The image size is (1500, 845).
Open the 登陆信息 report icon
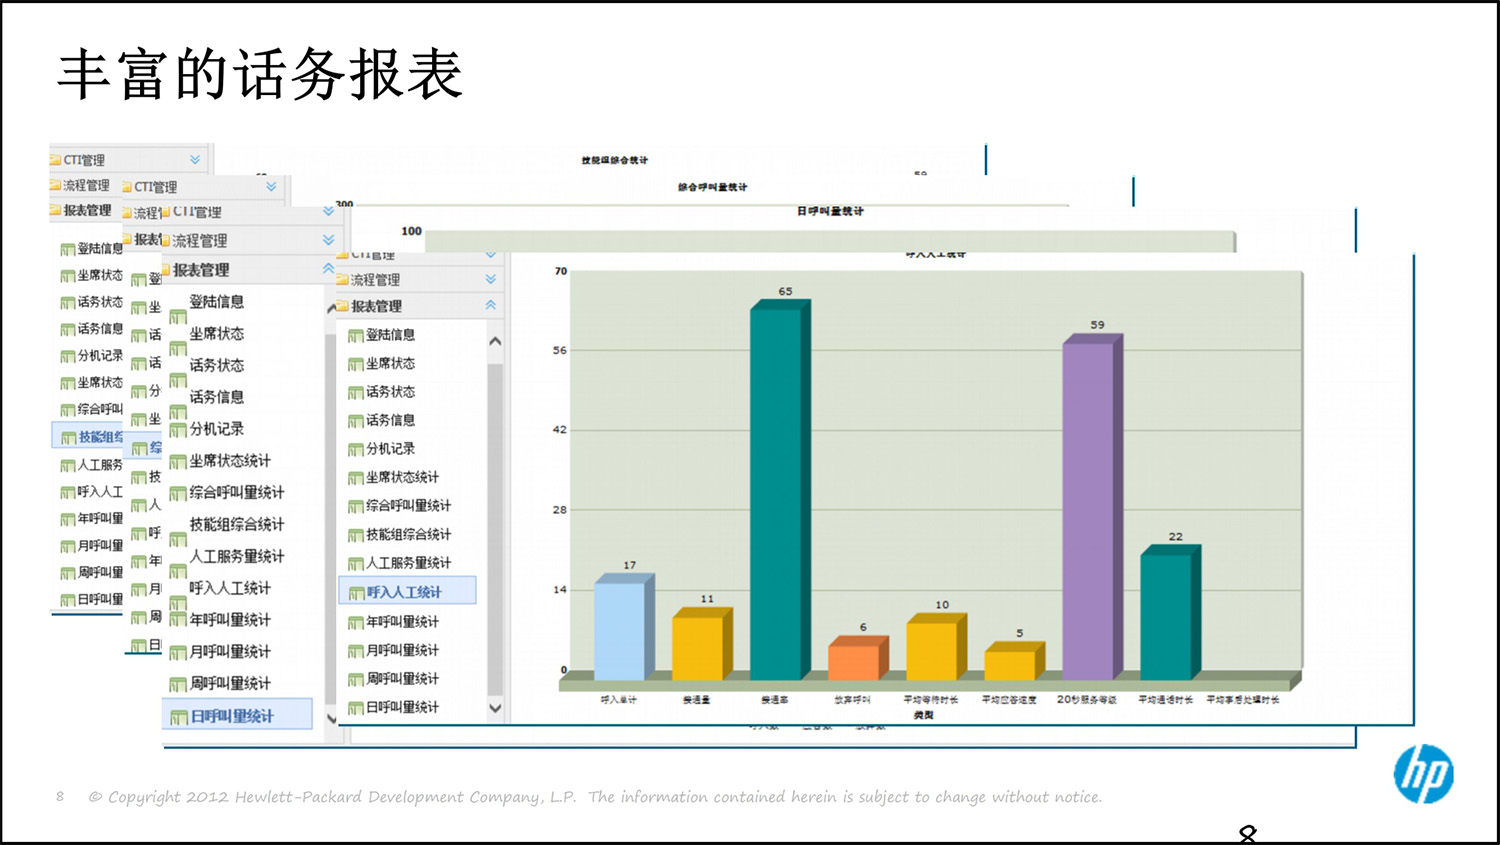pyautogui.click(x=357, y=335)
